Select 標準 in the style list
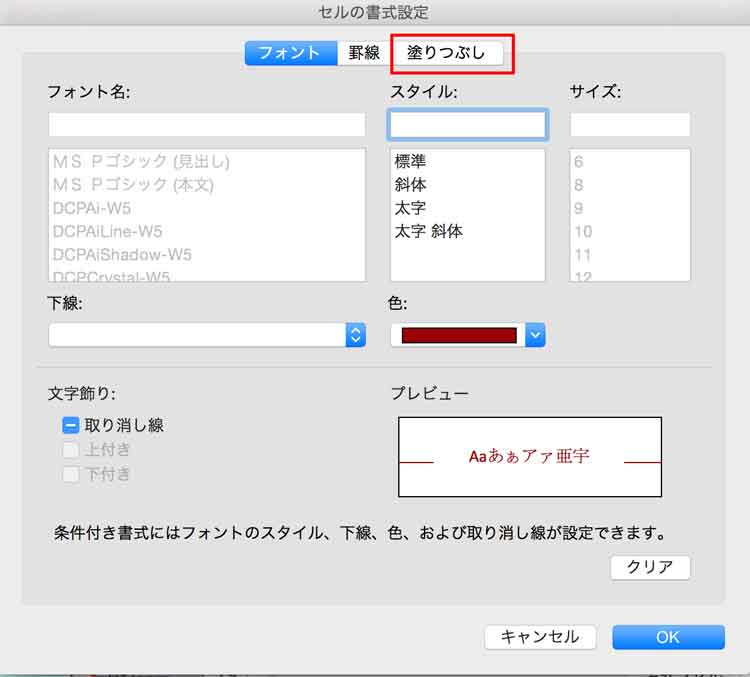750x677 pixels. [x=410, y=161]
